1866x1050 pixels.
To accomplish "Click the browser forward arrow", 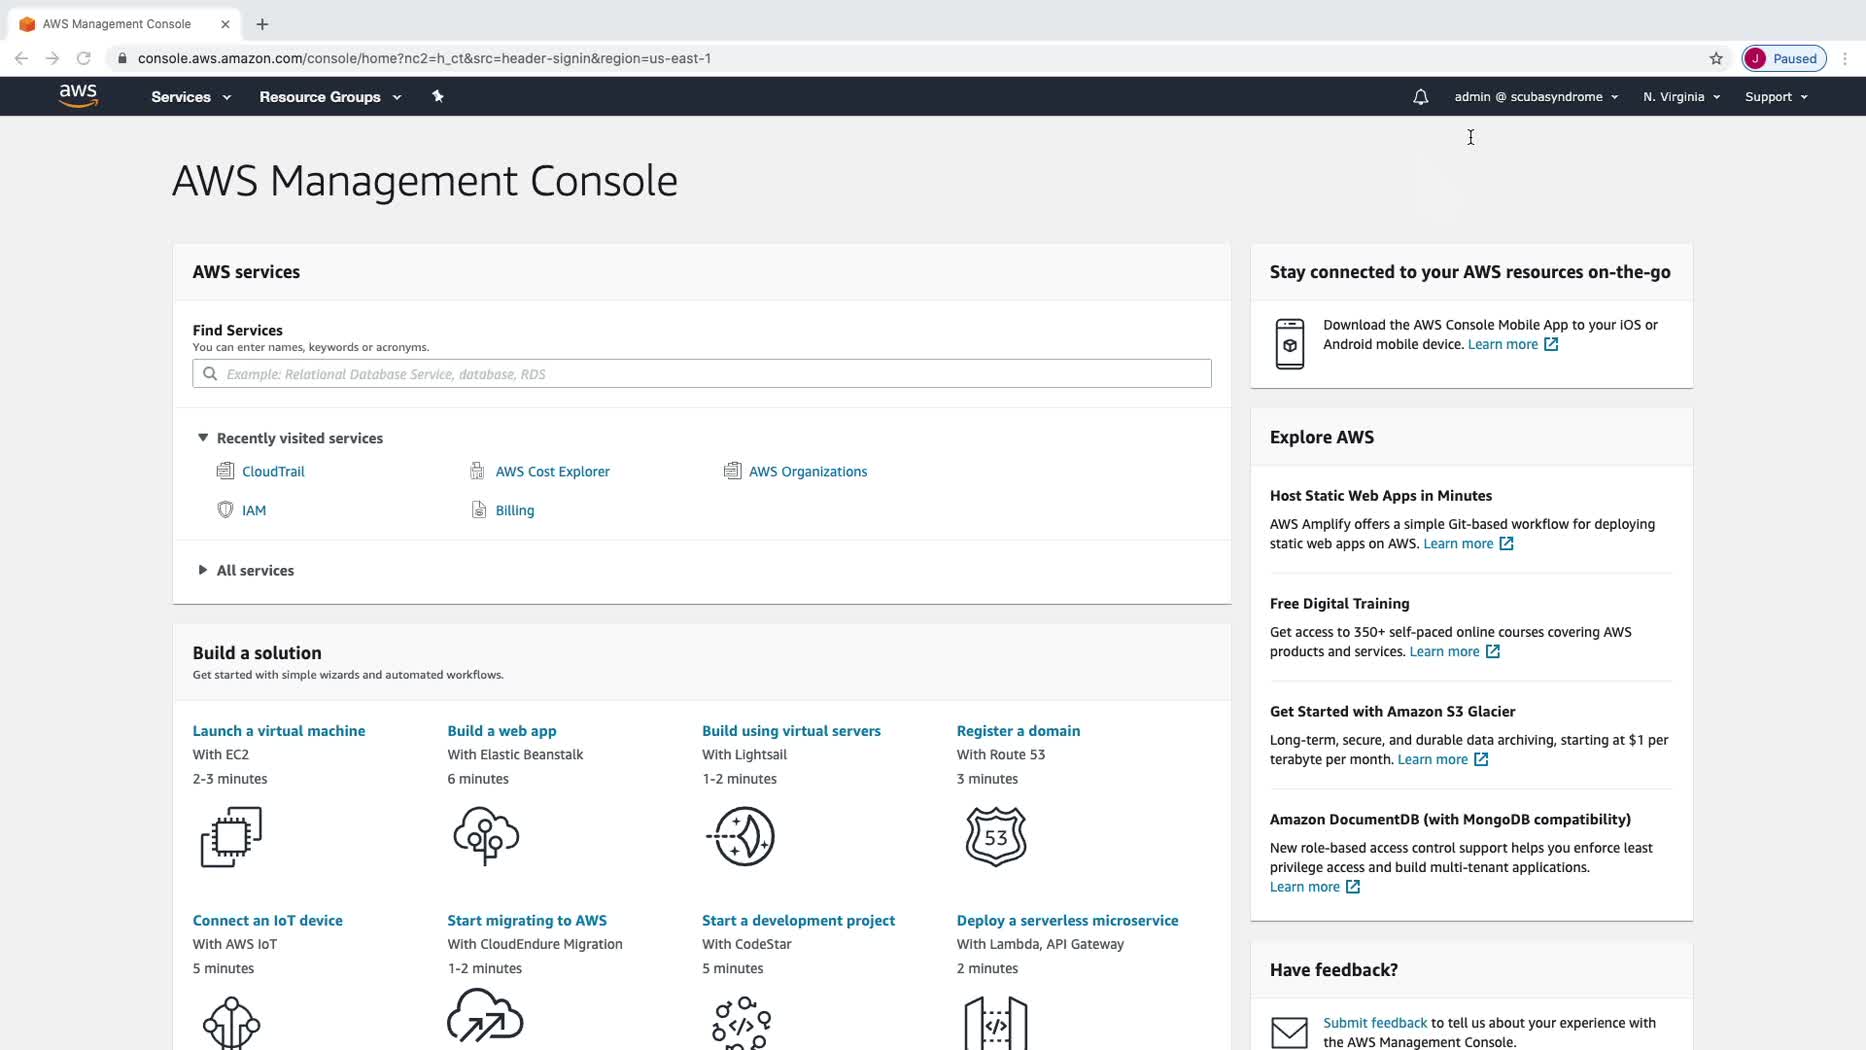I will 52,58.
